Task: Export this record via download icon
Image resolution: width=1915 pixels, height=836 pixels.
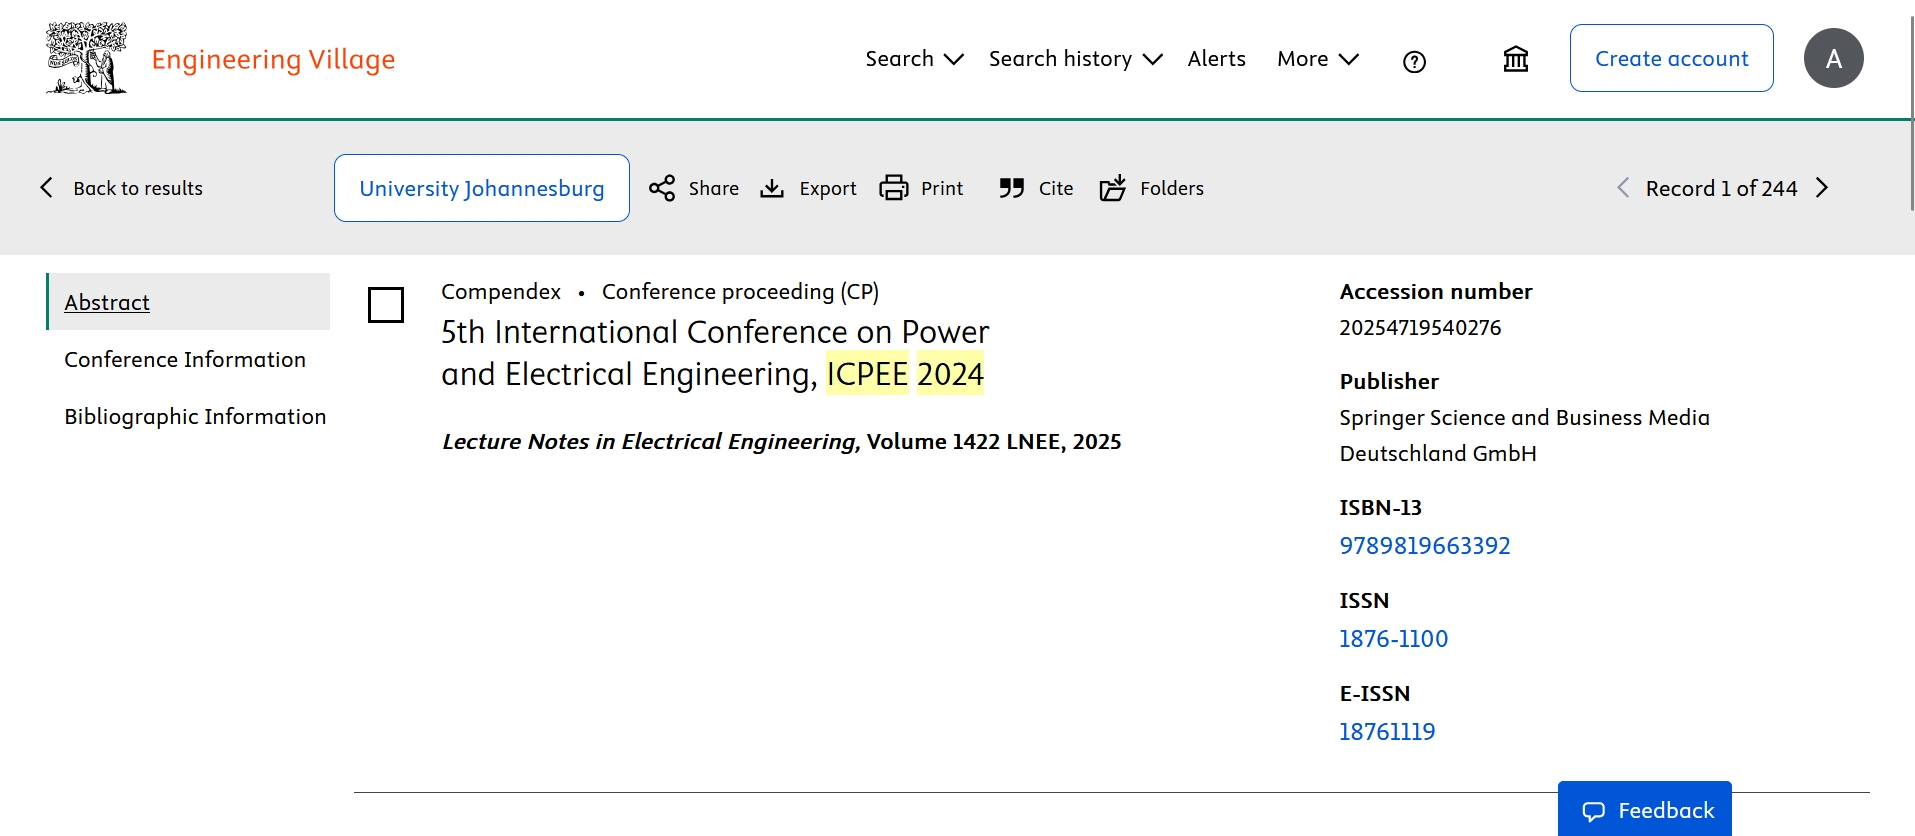Action: point(772,188)
